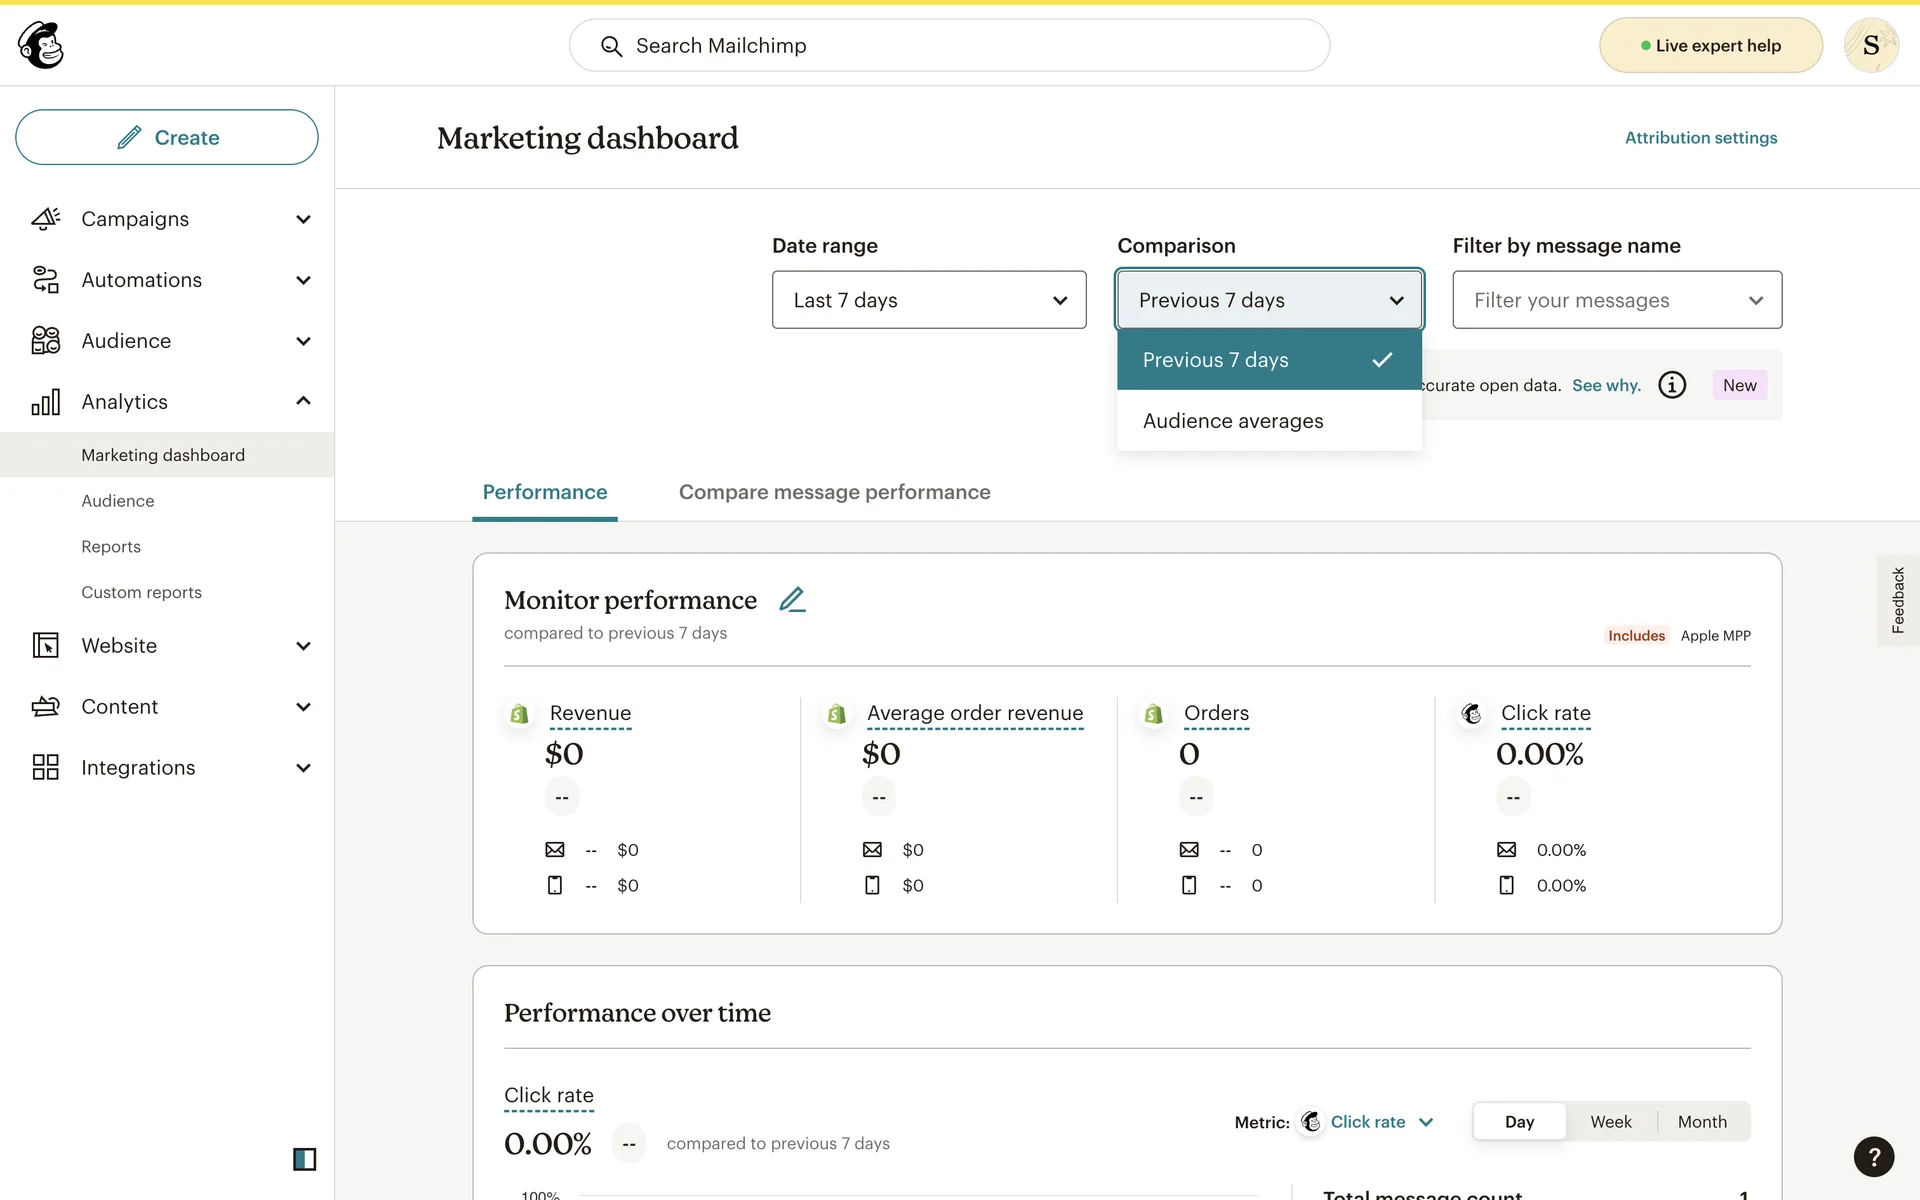Open the Filter your messages dropdown
This screenshot has width=1920, height=1200.
point(1616,300)
